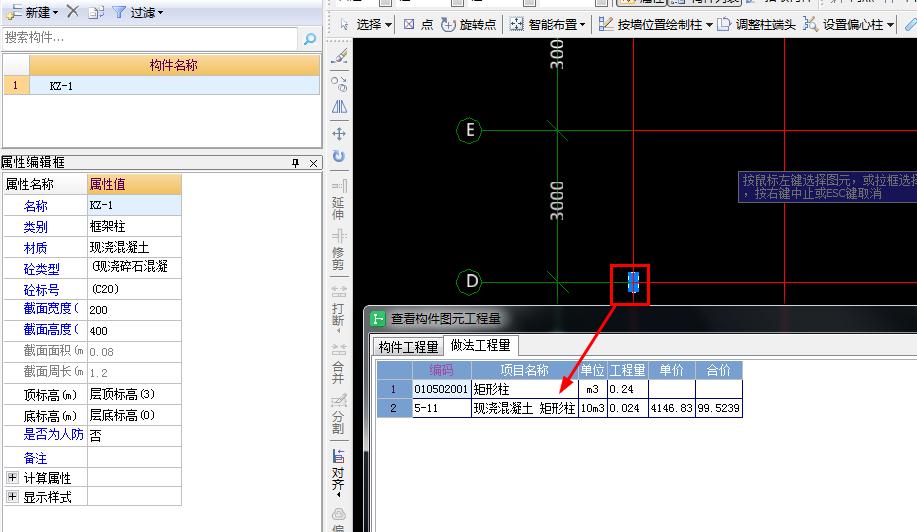
Task: Click the 现浇混凝土 矩形柱 item name cell
Action: click(x=525, y=408)
